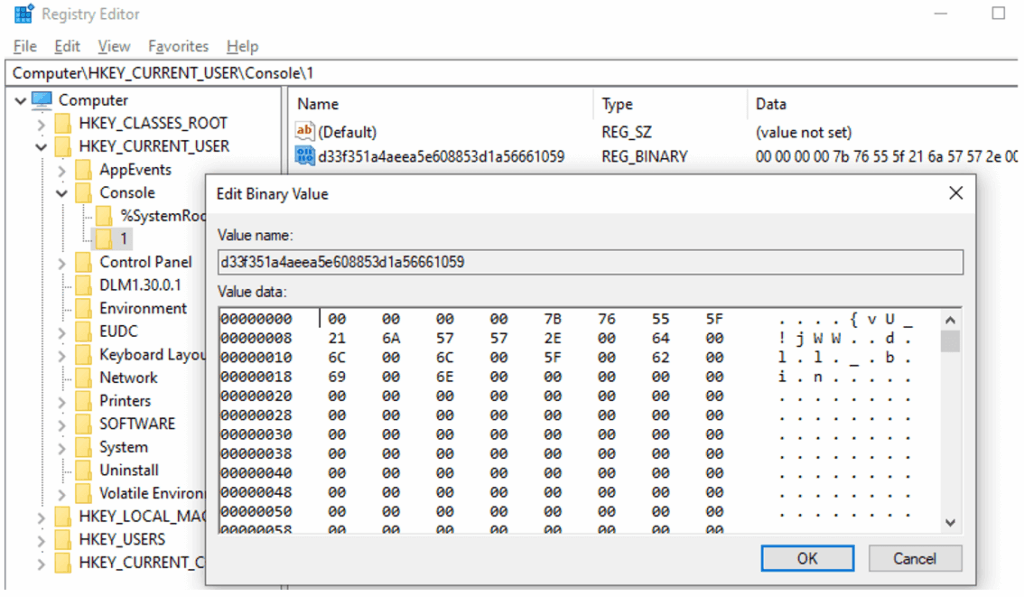Viewport: 1024px width, 597px height.
Task: Expand the HKEY_USERS hive
Action: pos(41,540)
